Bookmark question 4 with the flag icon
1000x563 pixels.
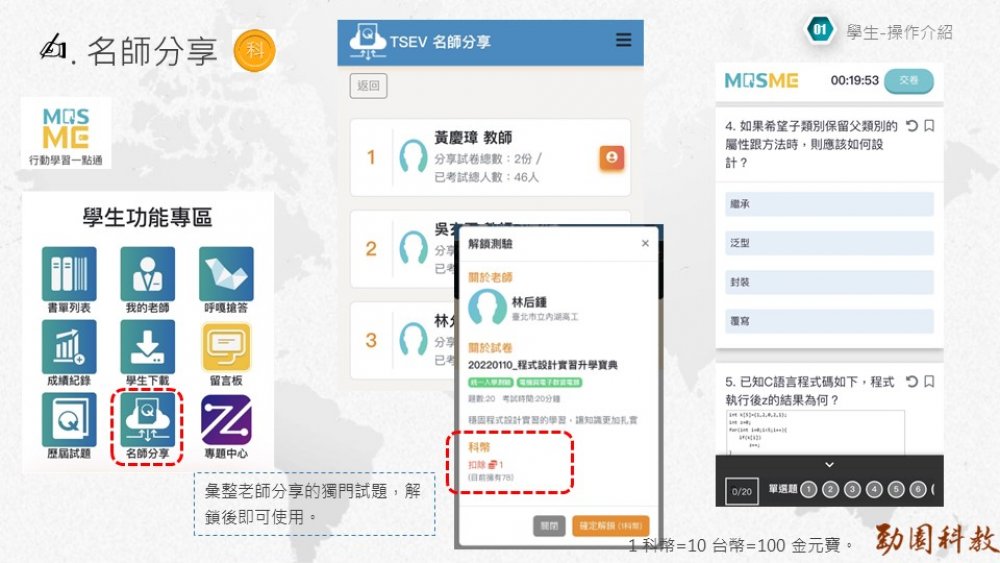click(x=929, y=126)
